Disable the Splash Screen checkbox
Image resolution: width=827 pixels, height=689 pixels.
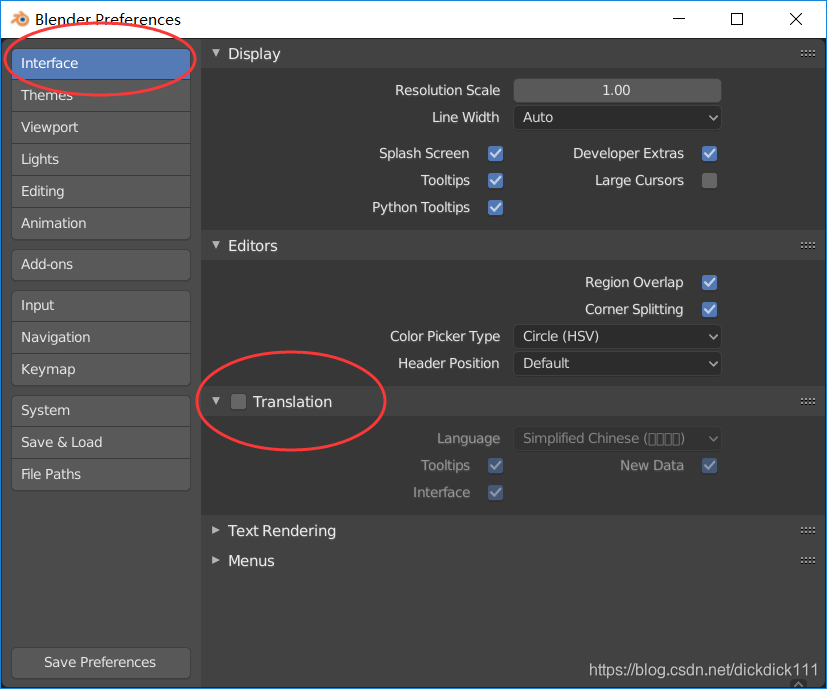tap(495, 154)
